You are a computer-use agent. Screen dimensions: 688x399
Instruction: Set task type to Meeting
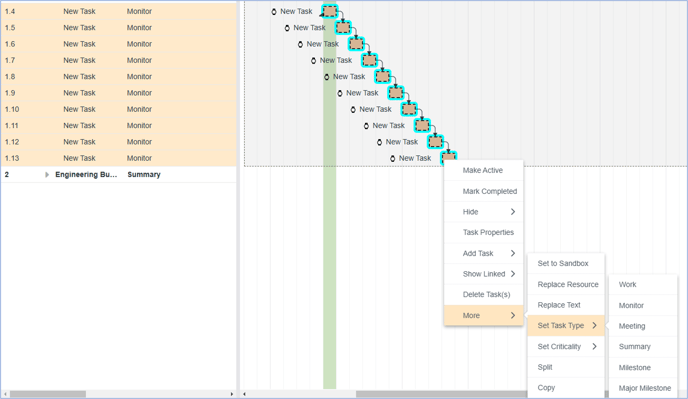tap(643, 326)
